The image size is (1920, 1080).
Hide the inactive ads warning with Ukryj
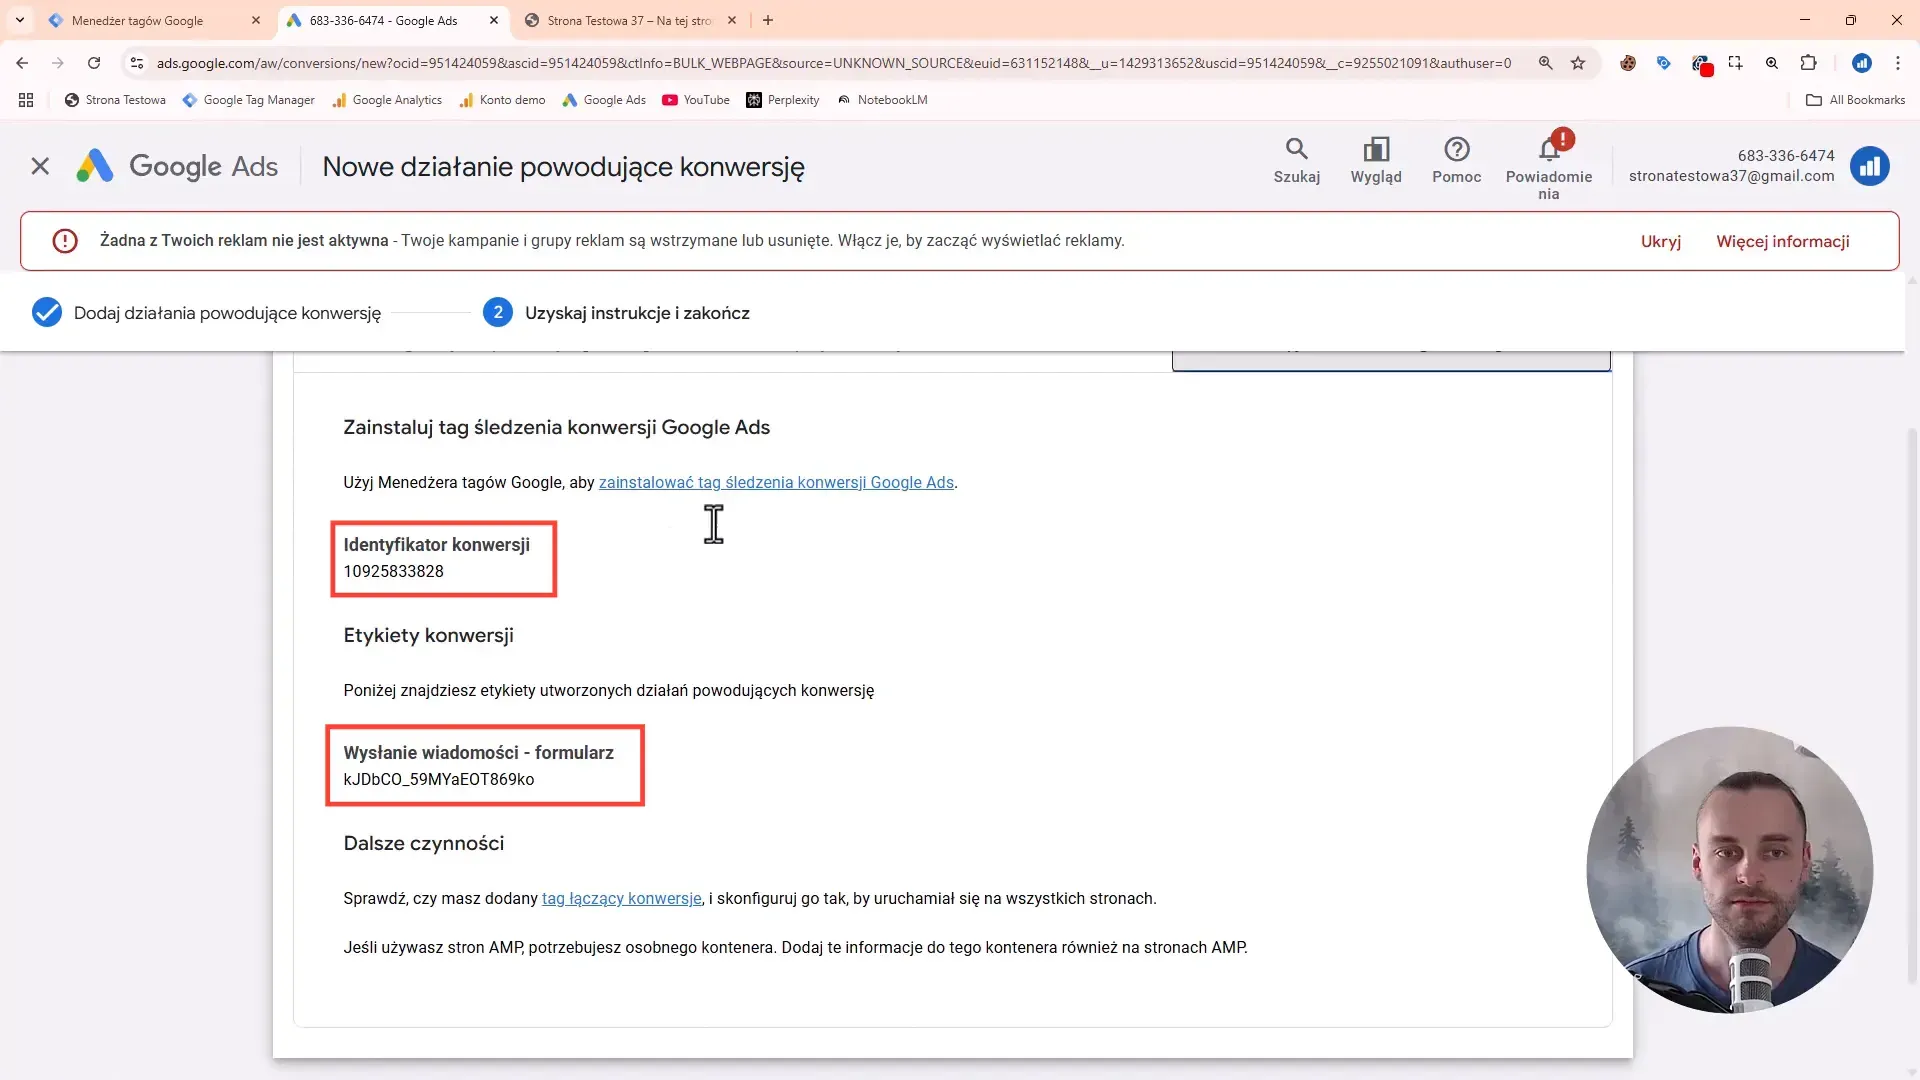pyautogui.click(x=1660, y=241)
